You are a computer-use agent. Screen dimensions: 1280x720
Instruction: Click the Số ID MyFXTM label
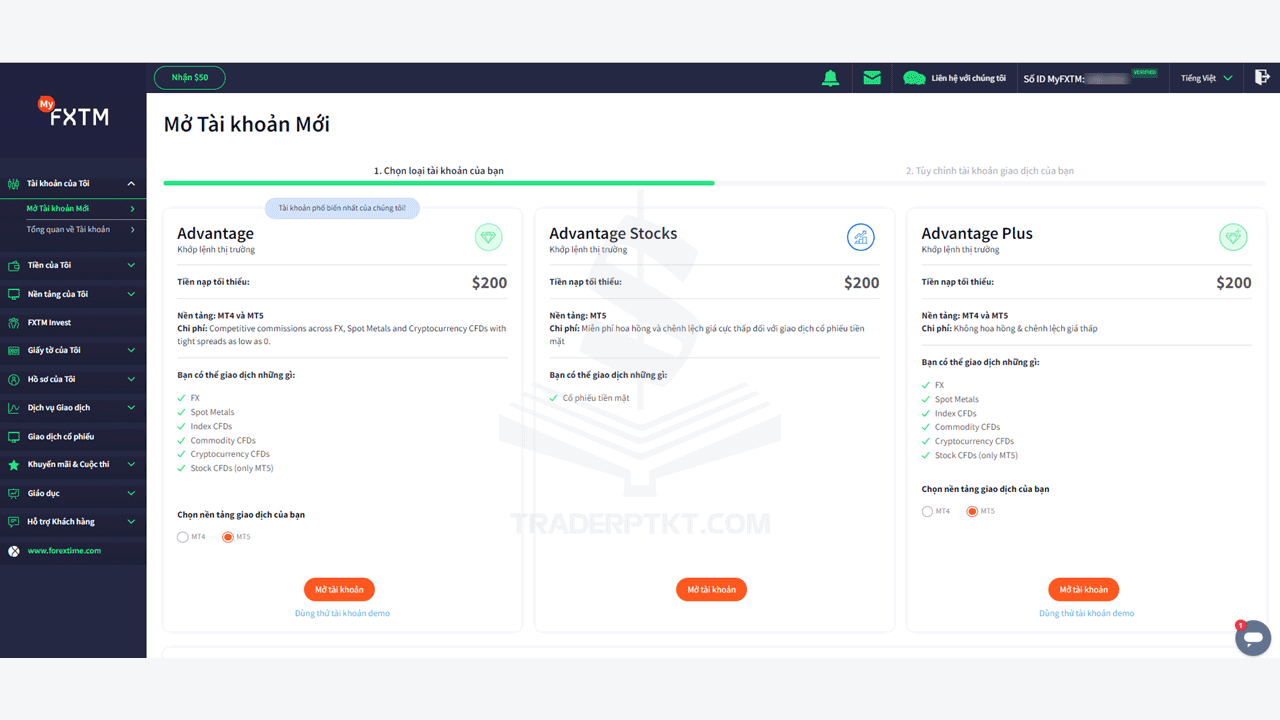(x=1054, y=78)
